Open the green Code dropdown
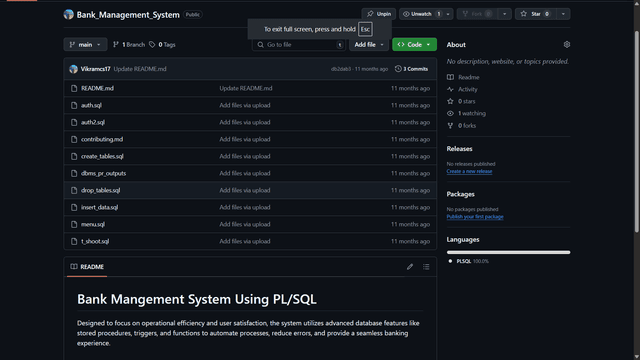 click(x=414, y=44)
